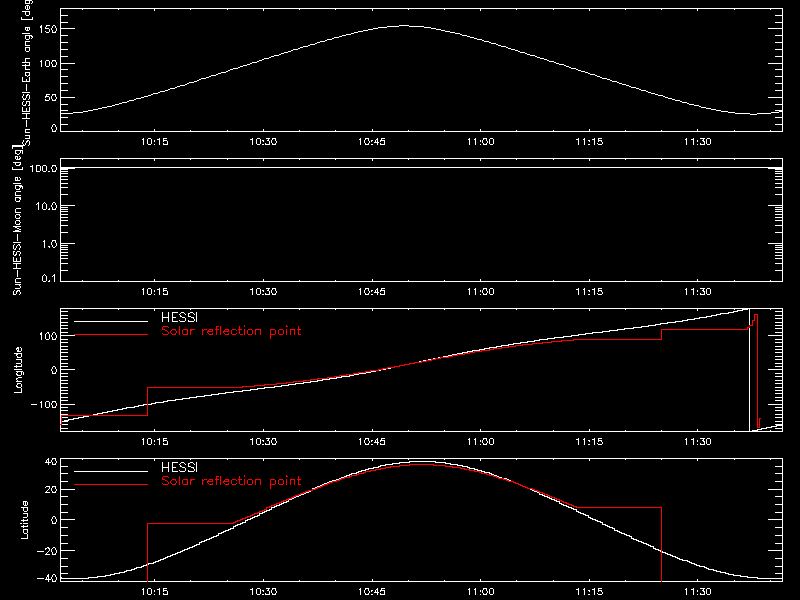The width and height of the screenshot is (800, 600).
Task: Click 11:15 time label under Latitude plot
Action: 589,592
